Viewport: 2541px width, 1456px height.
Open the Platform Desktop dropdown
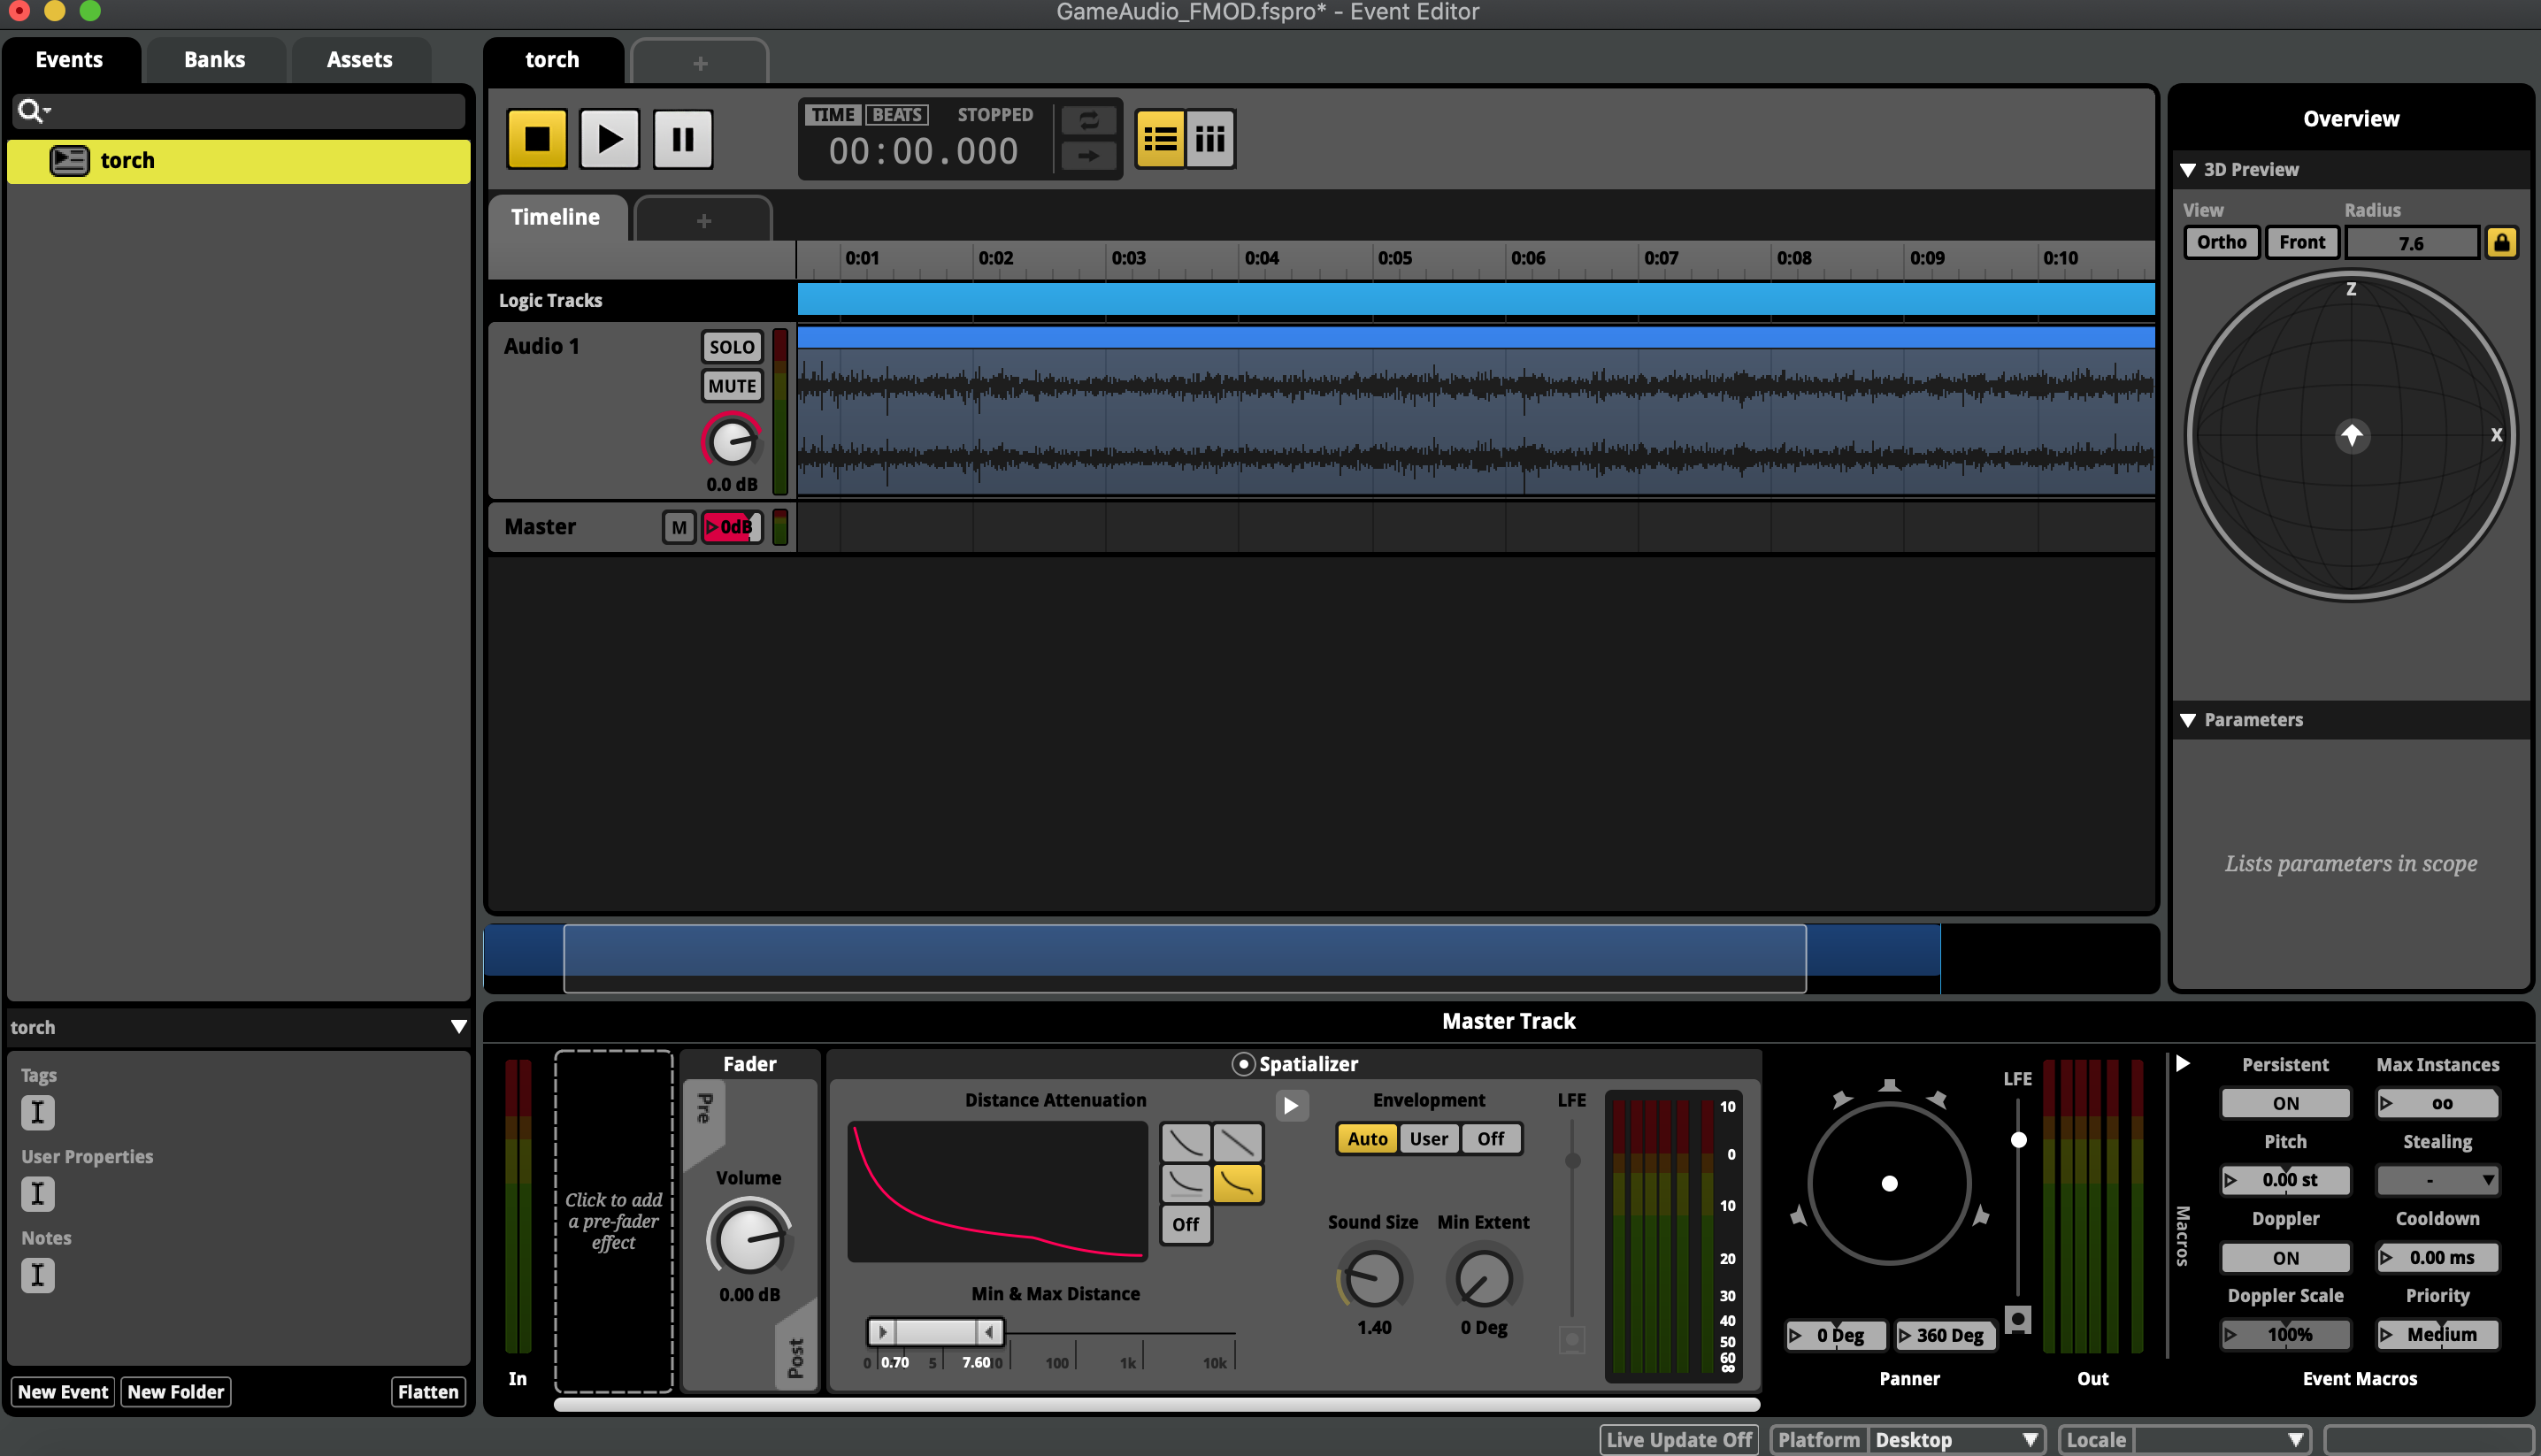pyautogui.click(x=1954, y=1439)
